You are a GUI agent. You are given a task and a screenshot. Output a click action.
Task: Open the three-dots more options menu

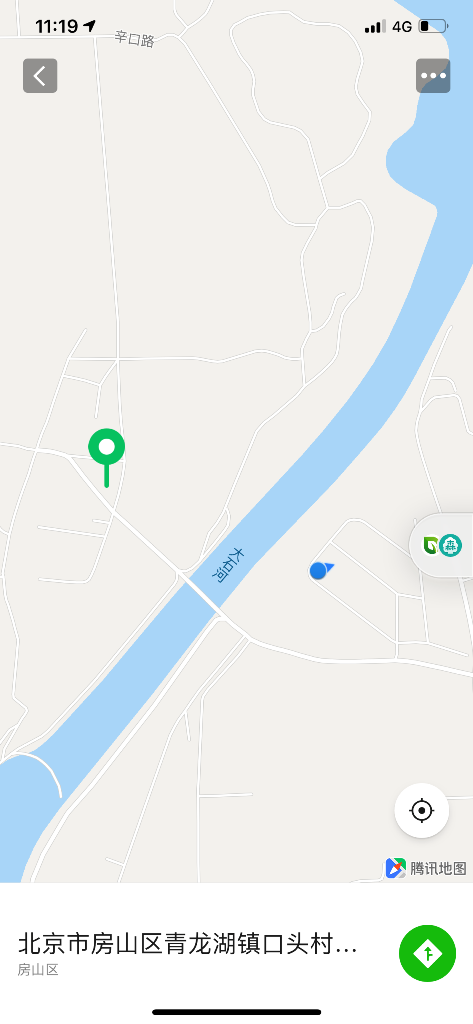[x=433, y=76]
